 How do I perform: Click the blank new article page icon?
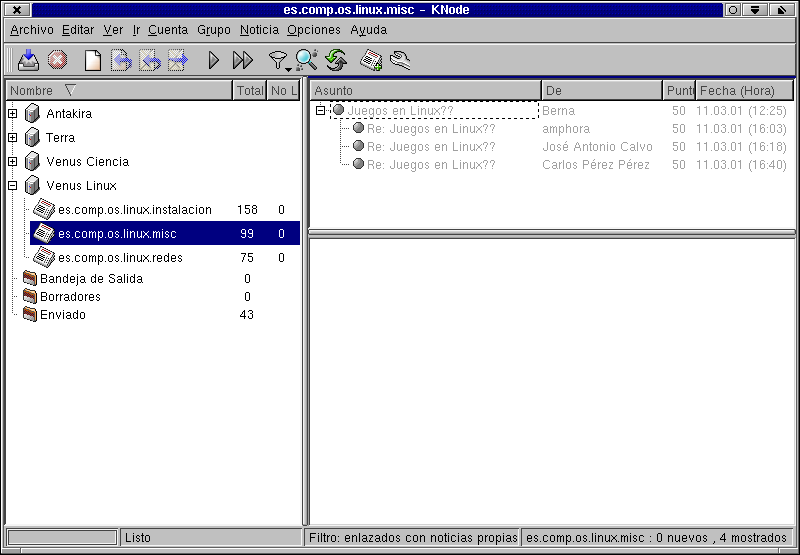click(92, 61)
